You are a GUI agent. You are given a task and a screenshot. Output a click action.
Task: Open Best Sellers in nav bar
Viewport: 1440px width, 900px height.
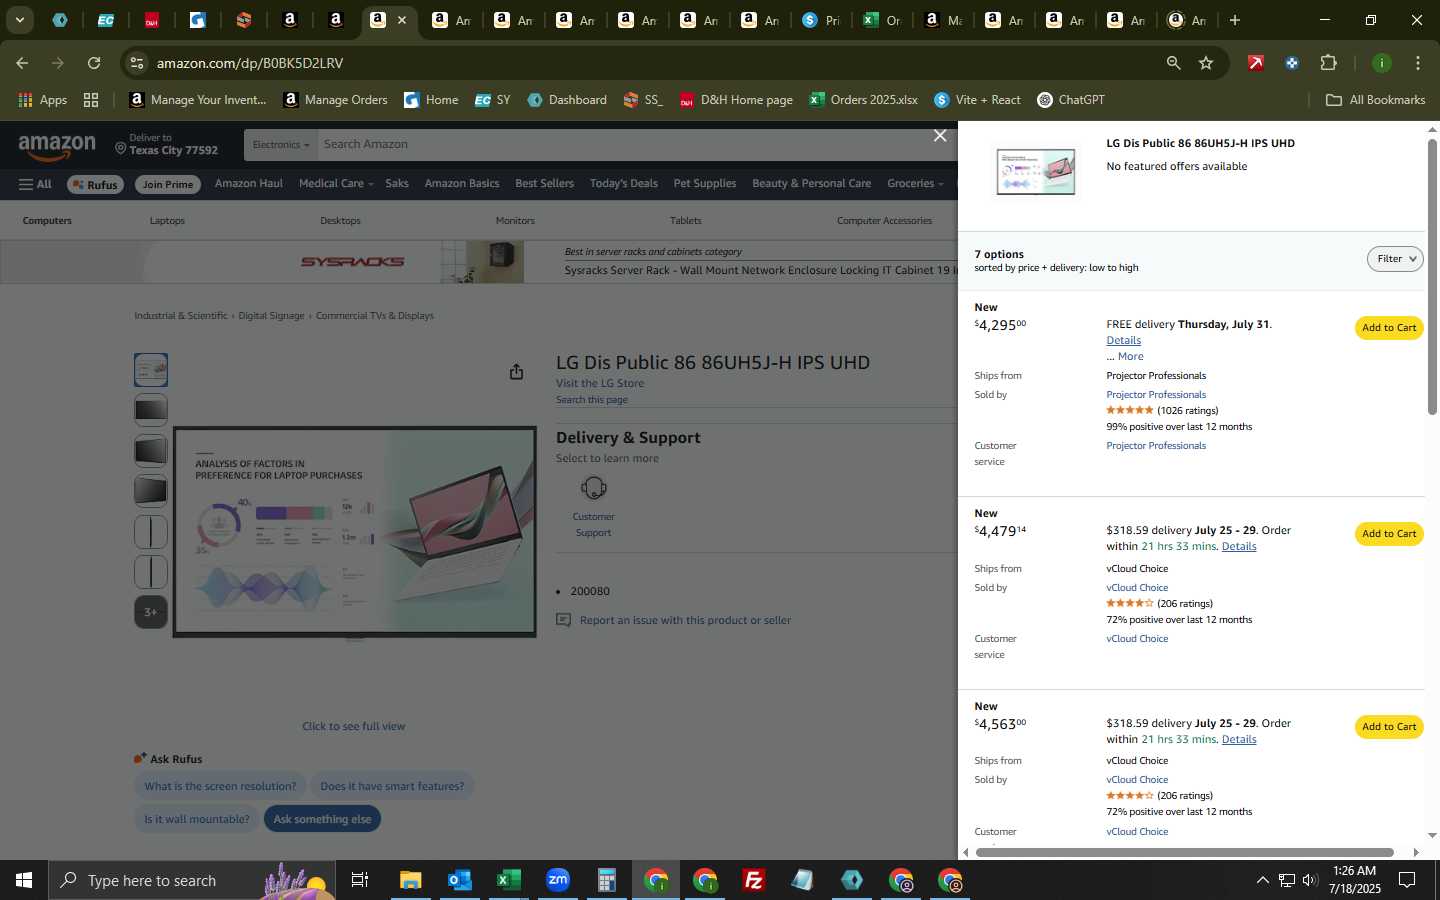[544, 184]
